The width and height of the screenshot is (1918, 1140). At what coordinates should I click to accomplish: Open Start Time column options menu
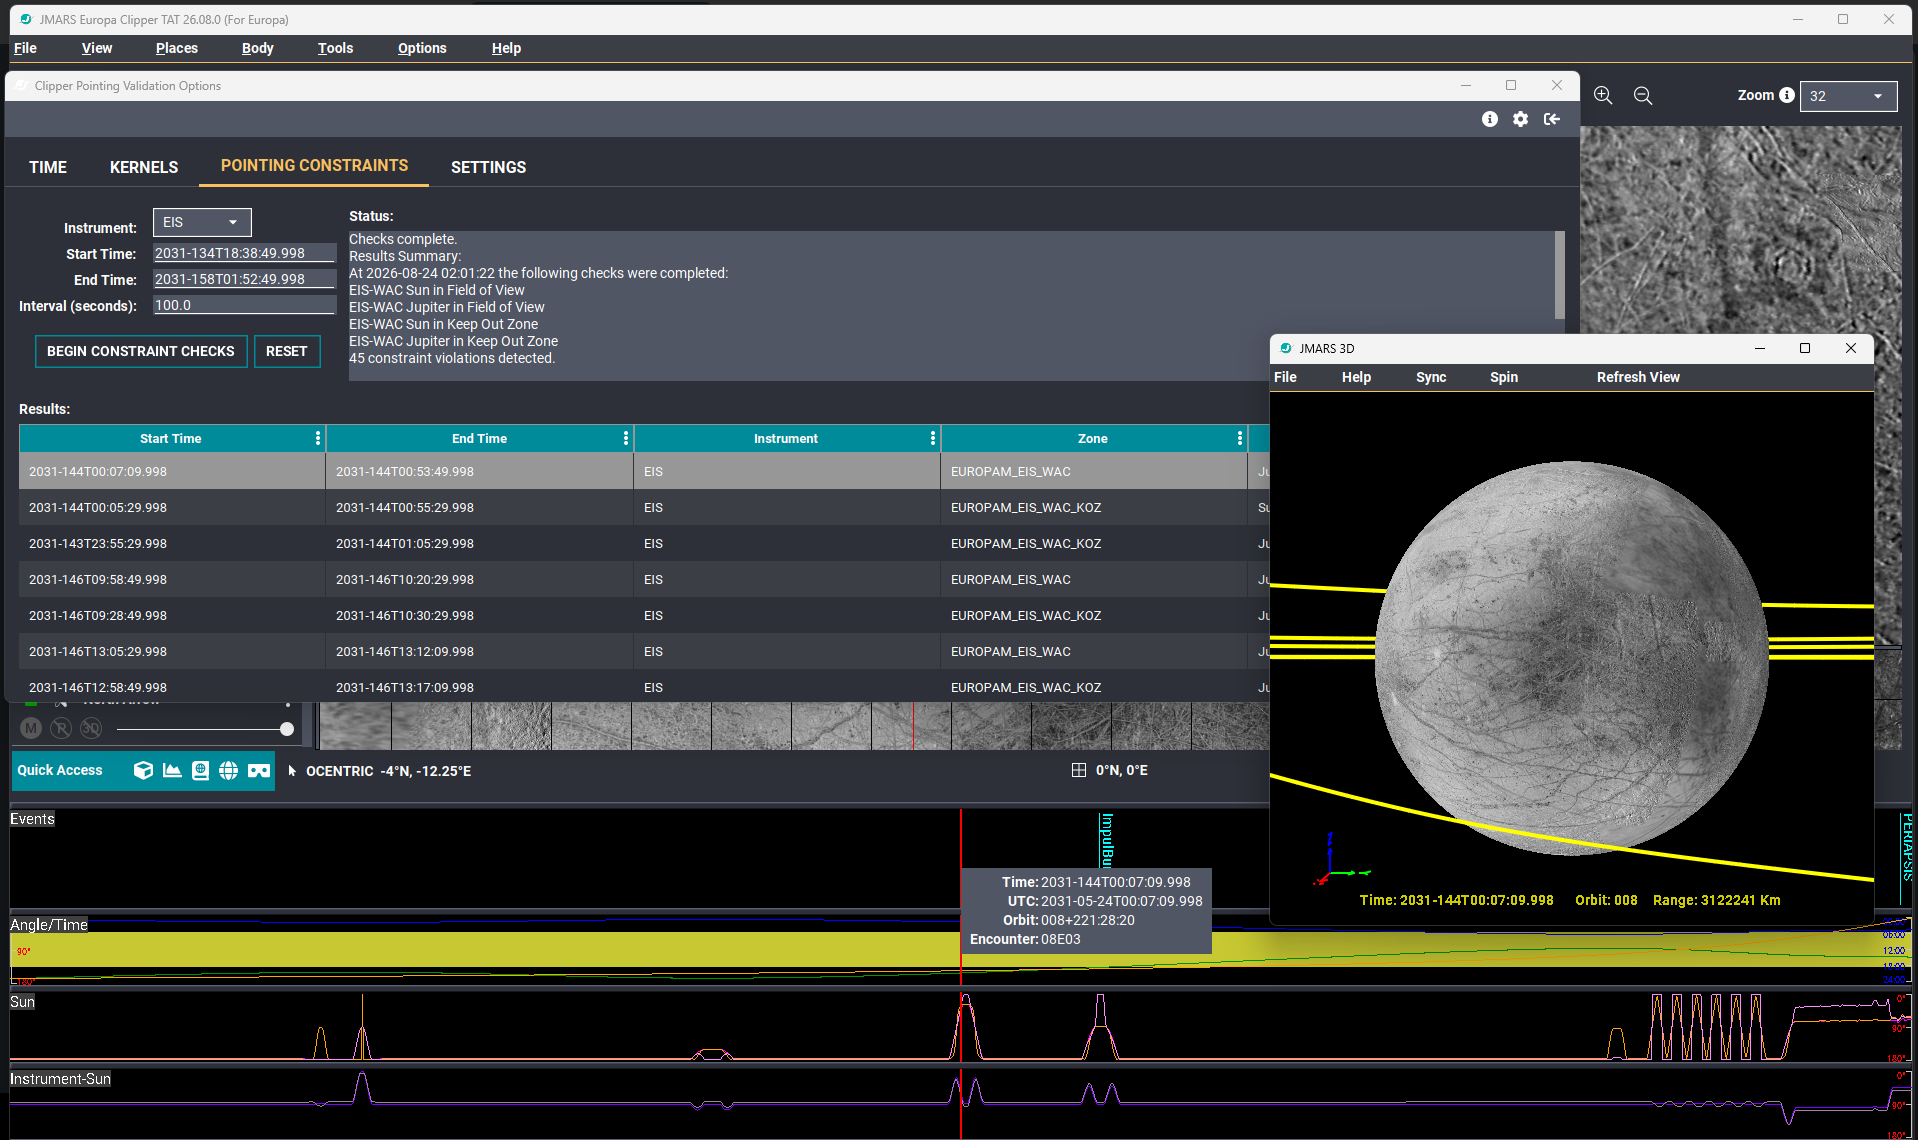click(x=318, y=438)
